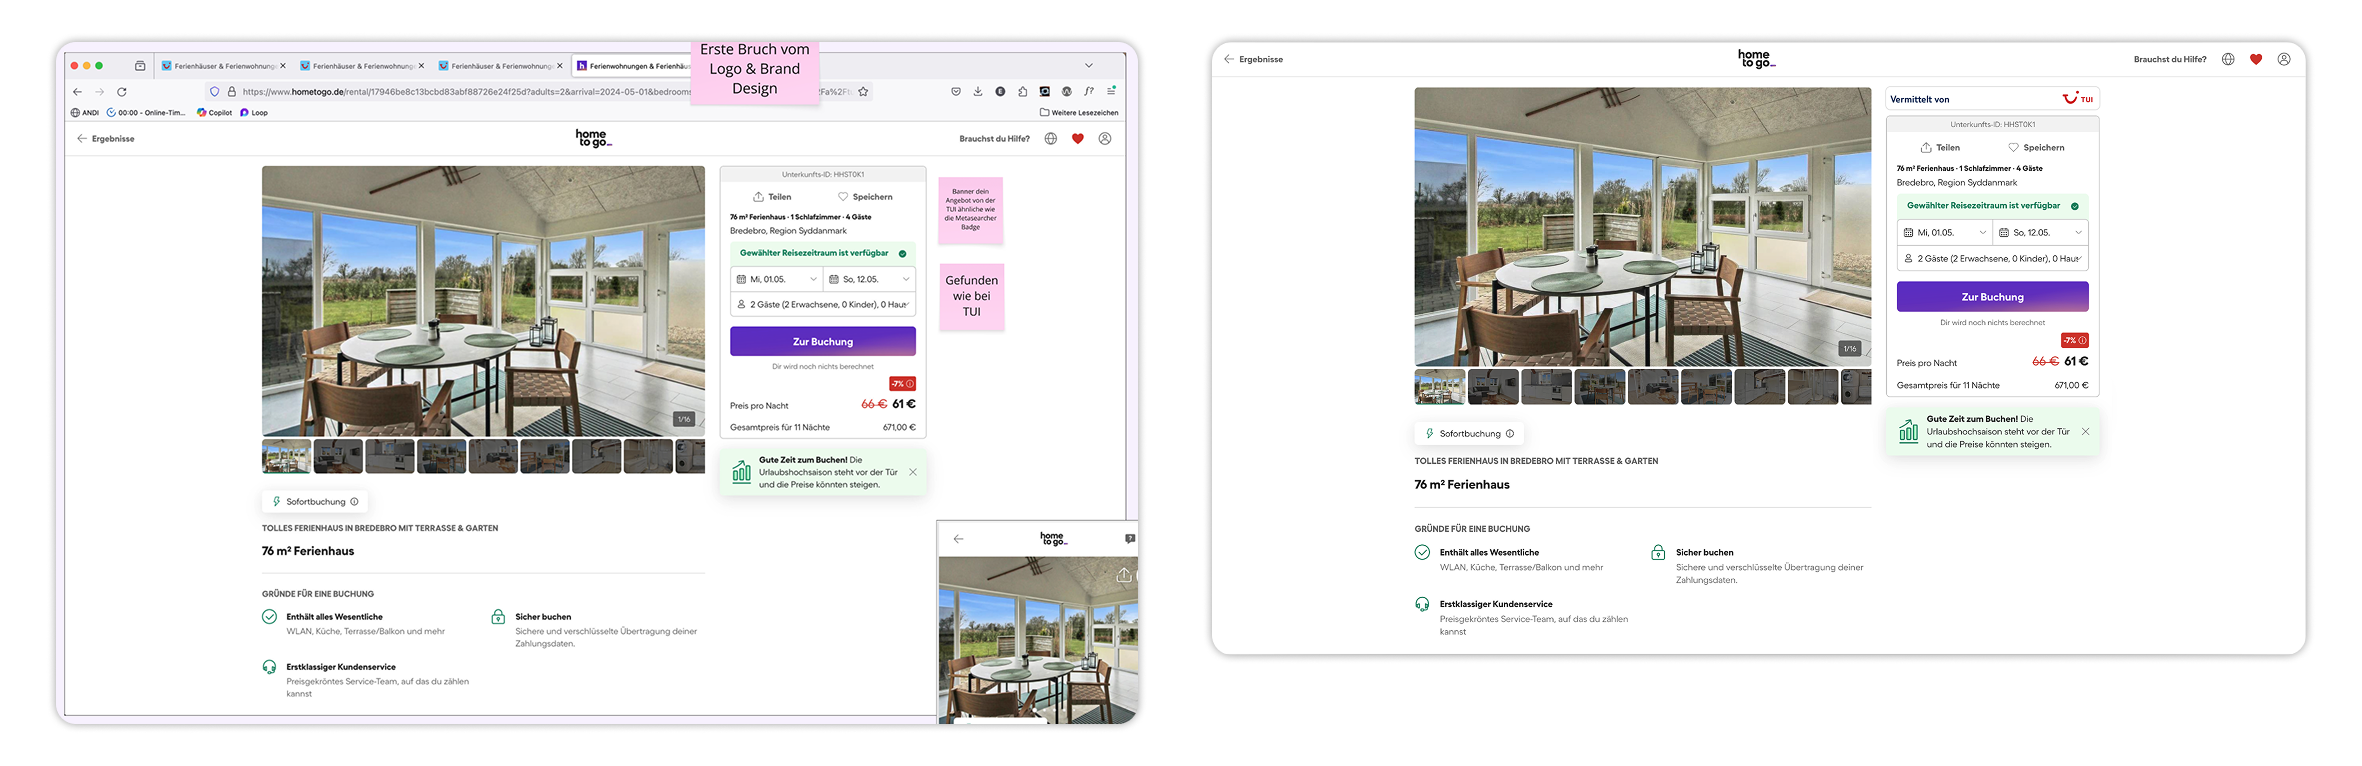Open the 'Copilot' bookmark in the bookmarks bar
2362x766 pixels.
[214, 113]
